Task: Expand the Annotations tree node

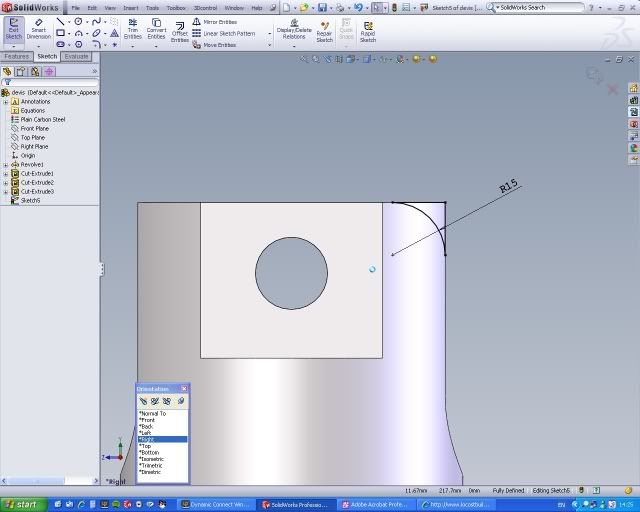Action: pyautogui.click(x=6, y=101)
